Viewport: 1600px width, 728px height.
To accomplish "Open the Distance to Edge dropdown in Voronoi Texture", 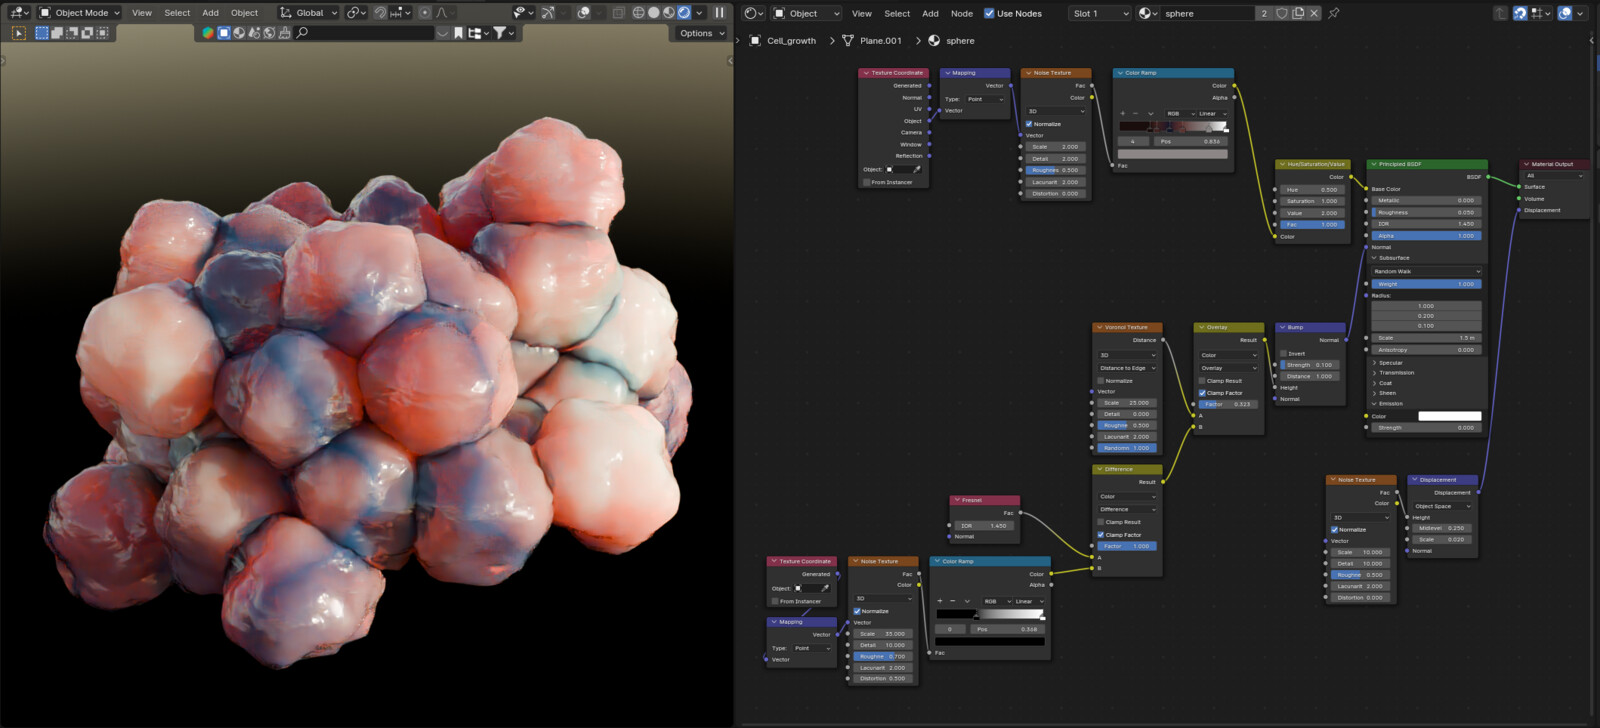I will [x=1128, y=368].
